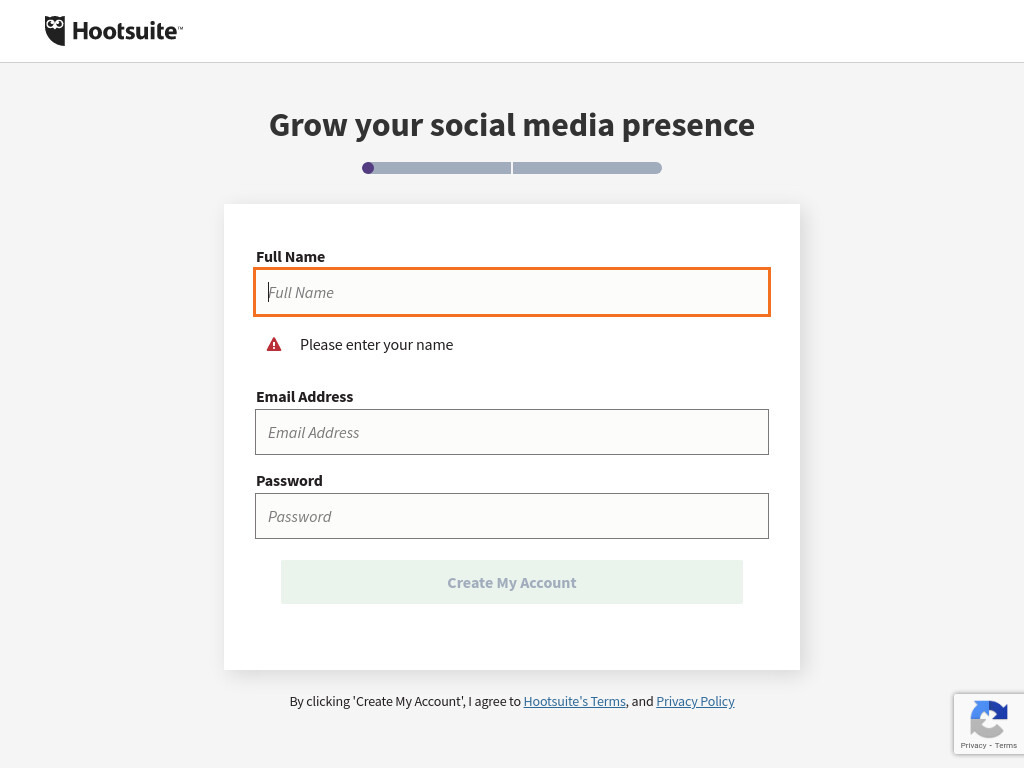This screenshot has width=1024, height=768.
Task: Click the second progress bar segment
Action: pos(587,168)
